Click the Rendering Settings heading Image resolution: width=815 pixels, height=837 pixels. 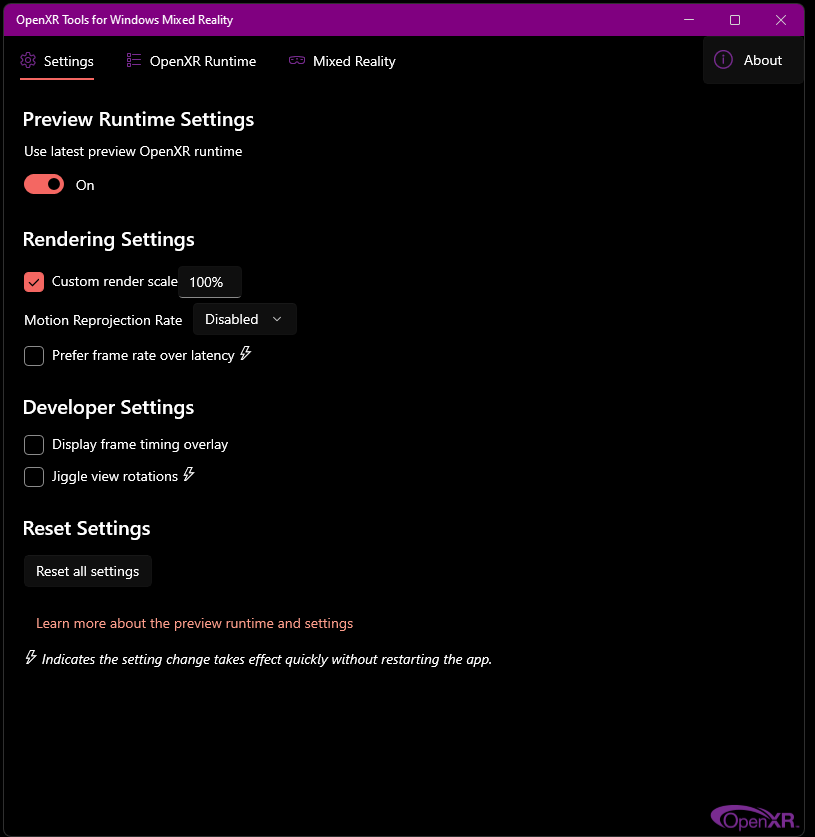(108, 239)
